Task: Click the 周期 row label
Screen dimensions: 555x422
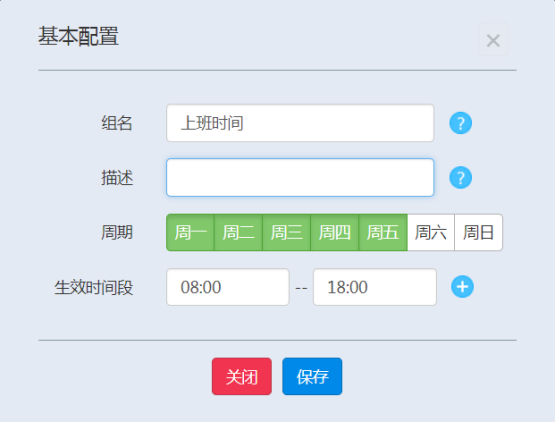Action: click(x=117, y=233)
